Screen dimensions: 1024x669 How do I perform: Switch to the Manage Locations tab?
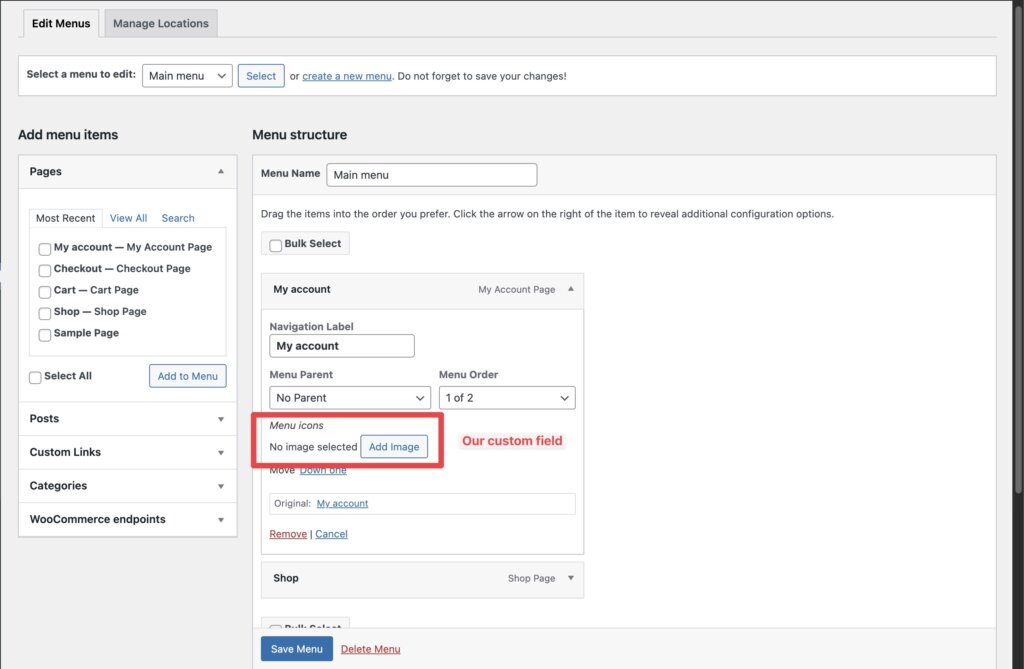click(161, 23)
